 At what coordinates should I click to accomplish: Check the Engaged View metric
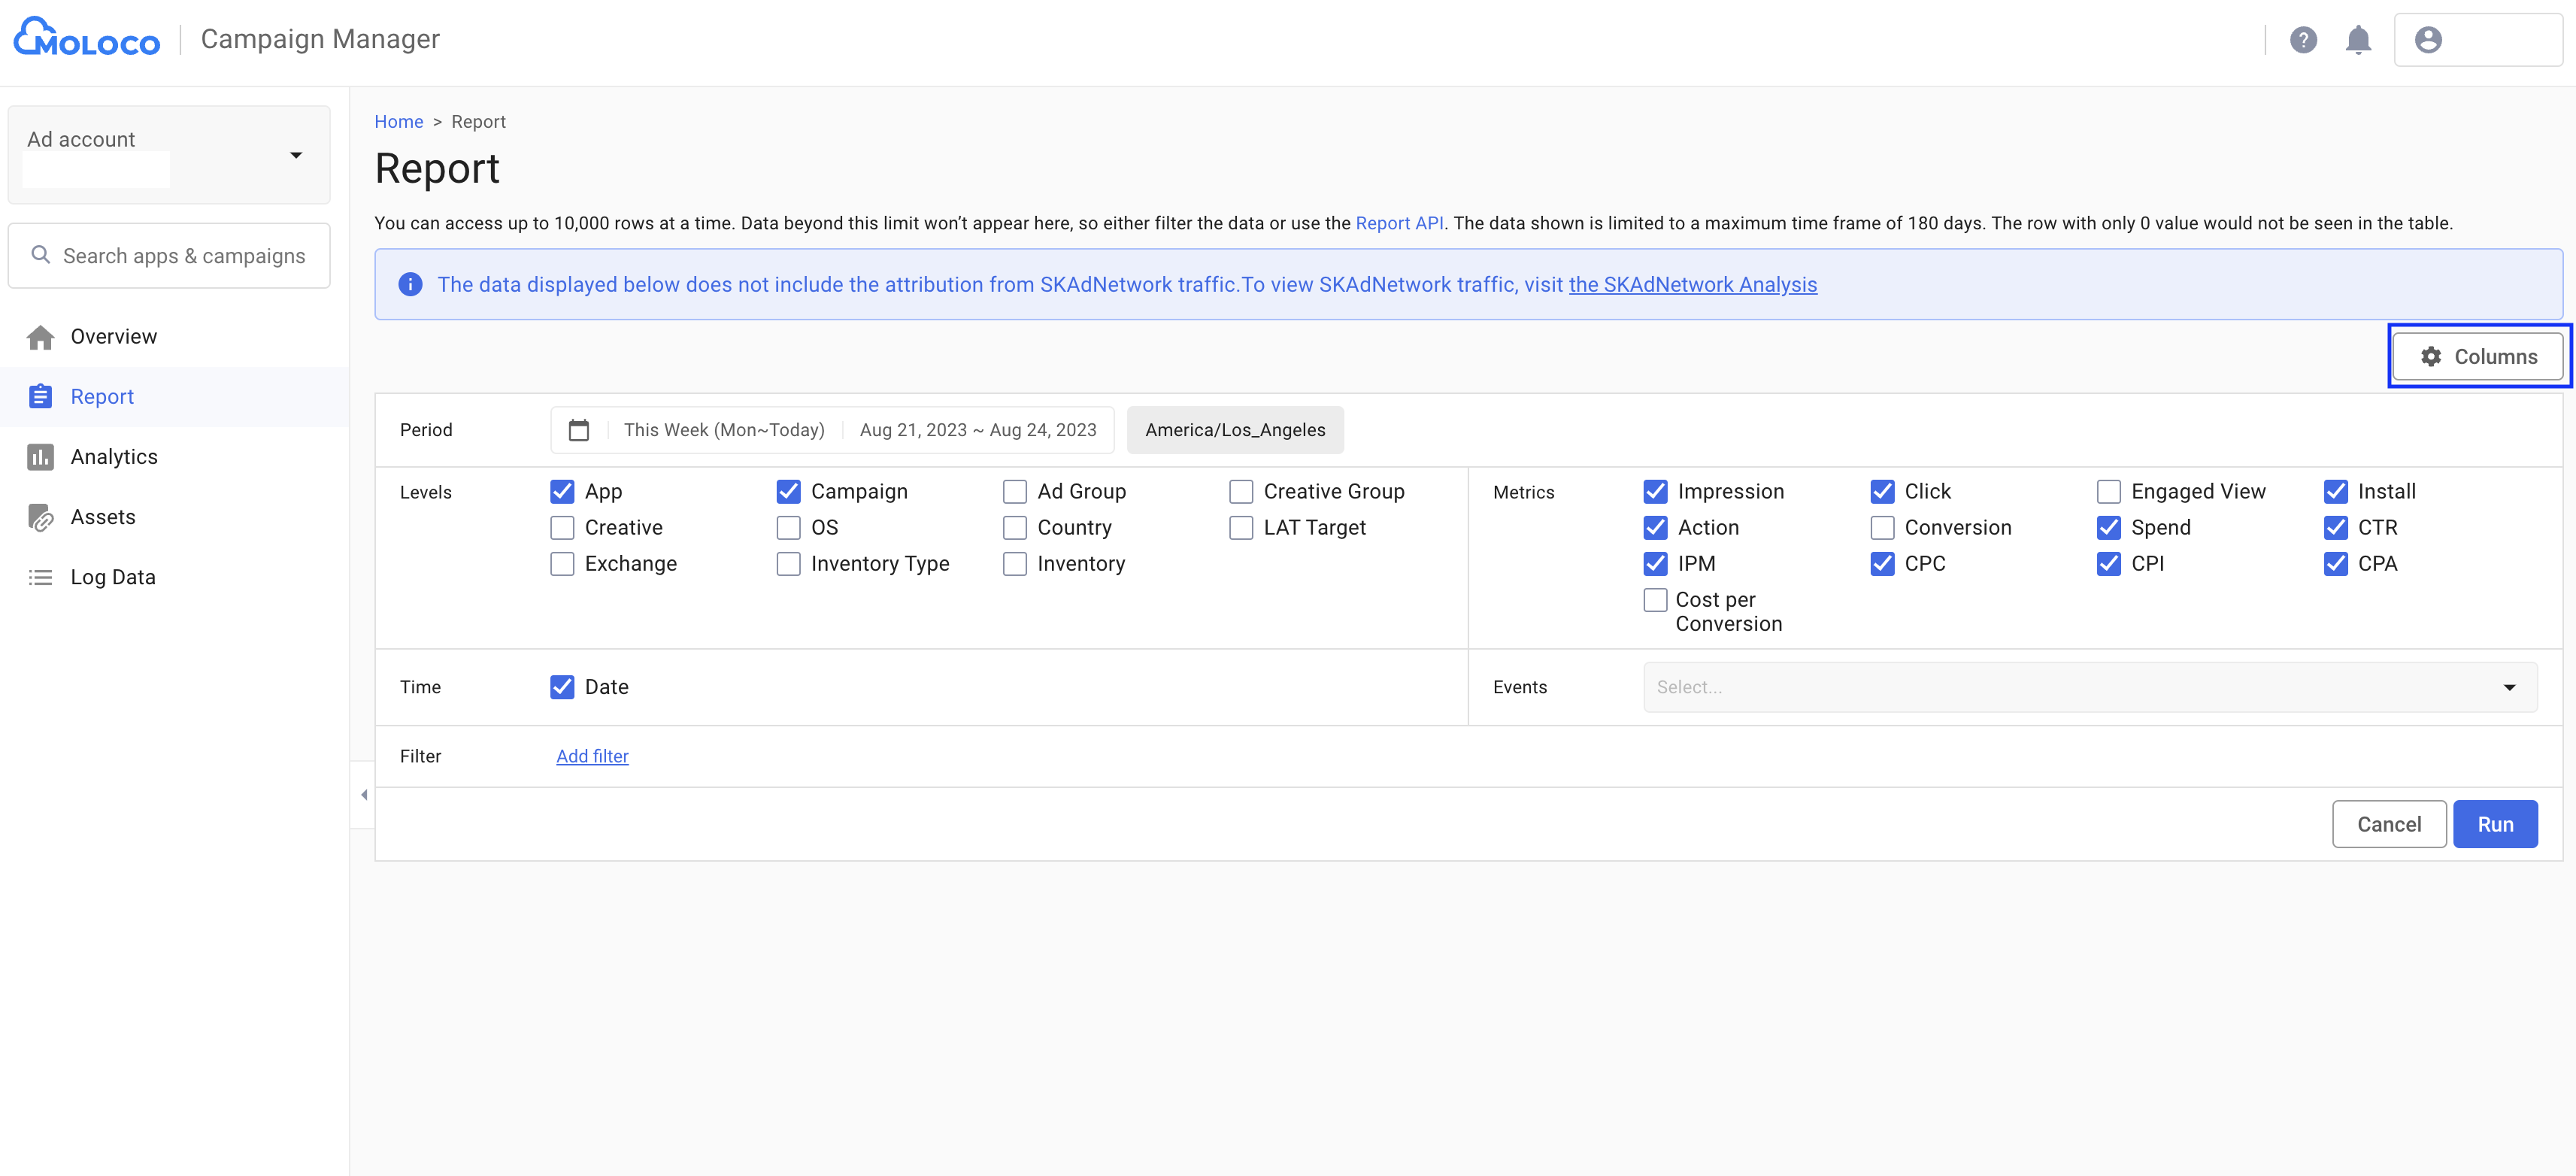pyautogui.click(x=2108, y=492)
